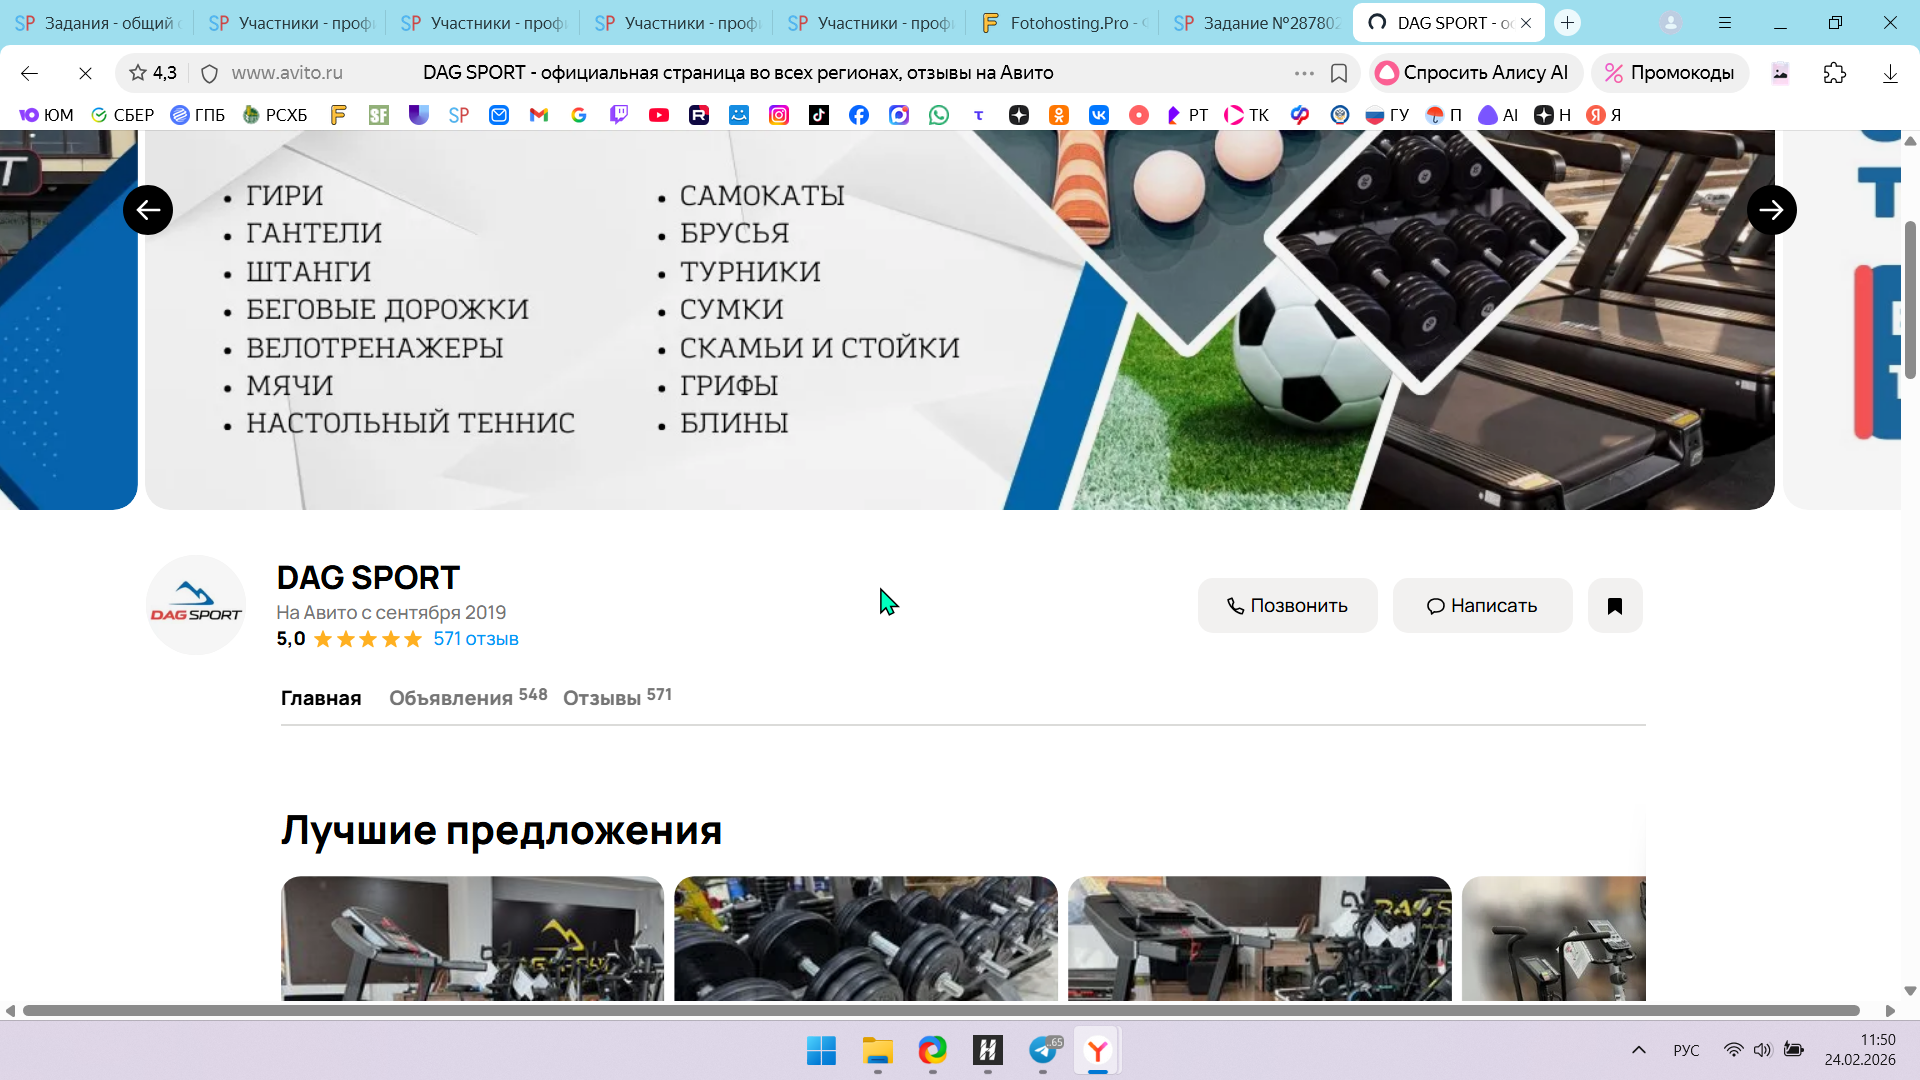This screenshot has width=1920, height=1080.
Task: Open the downloads arrow icon
Action: (1889, 73)
